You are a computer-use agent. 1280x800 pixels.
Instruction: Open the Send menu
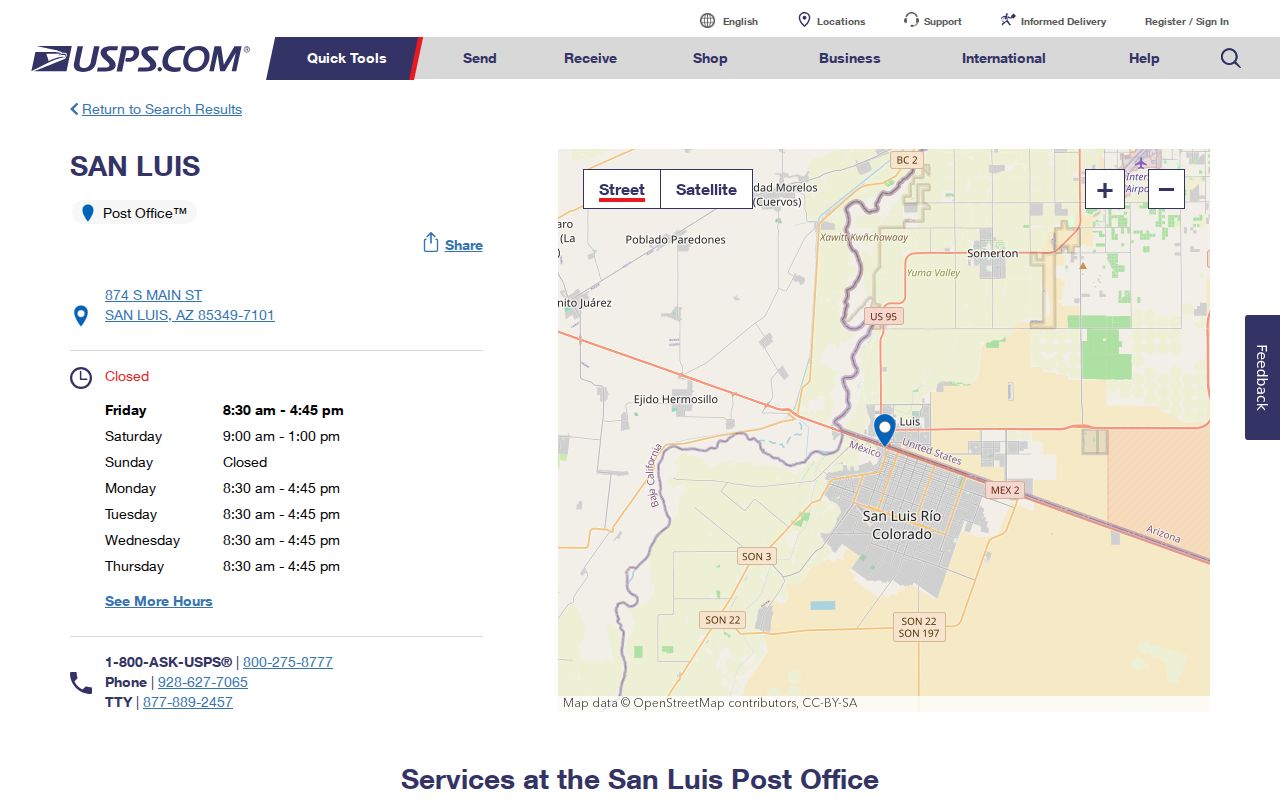point(480,58)
